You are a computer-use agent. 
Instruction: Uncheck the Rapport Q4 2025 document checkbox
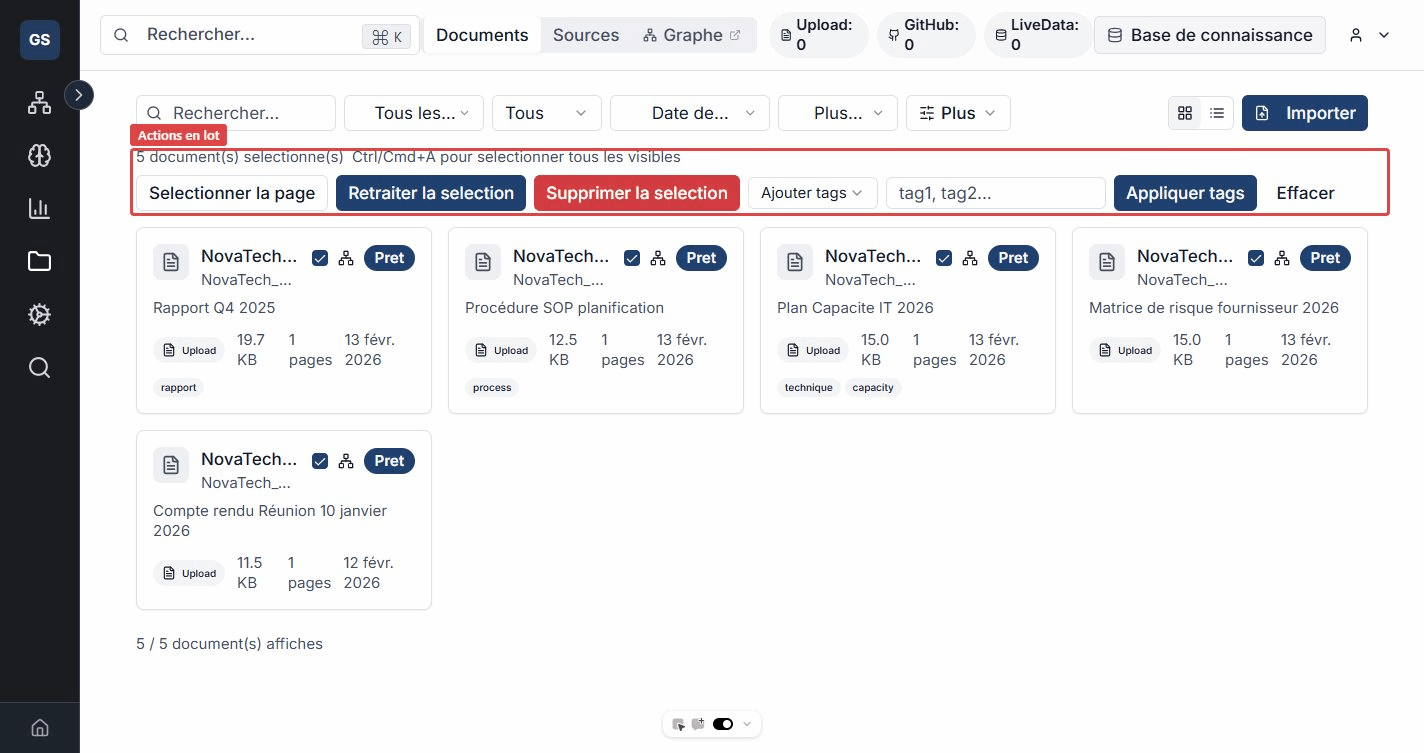coord(320,258)
